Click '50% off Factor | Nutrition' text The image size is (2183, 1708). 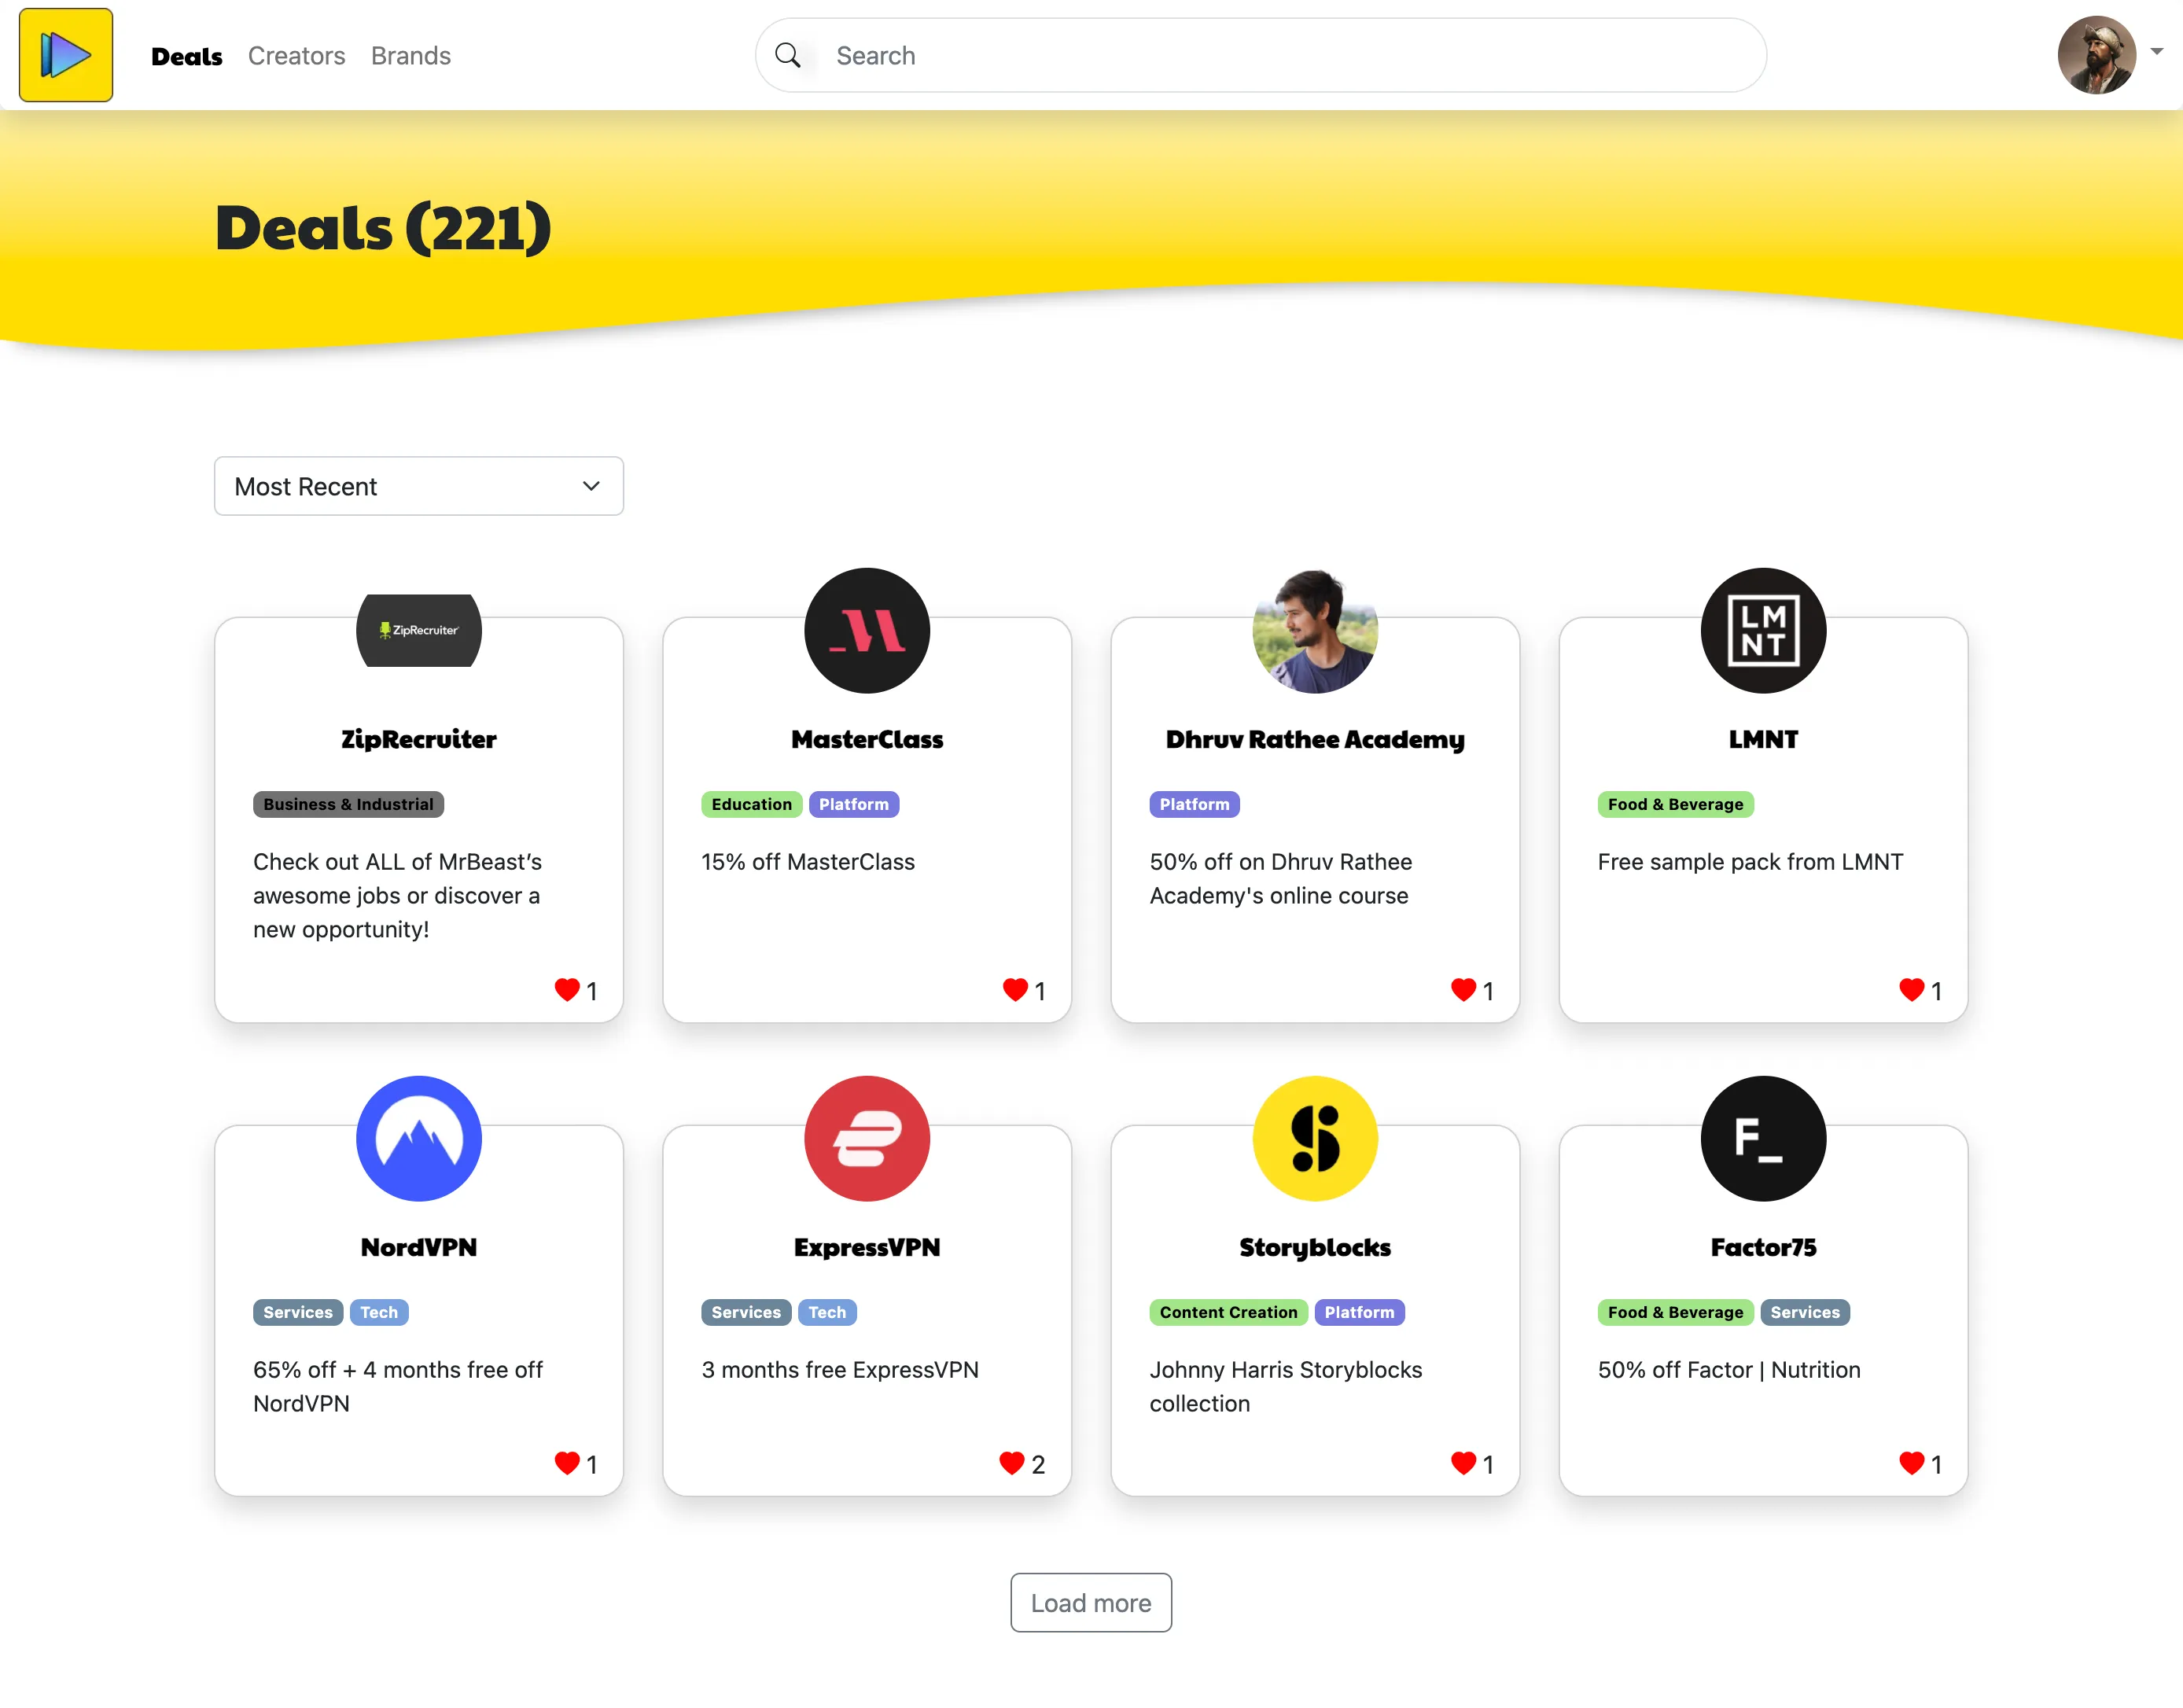click(1729, 1370)
